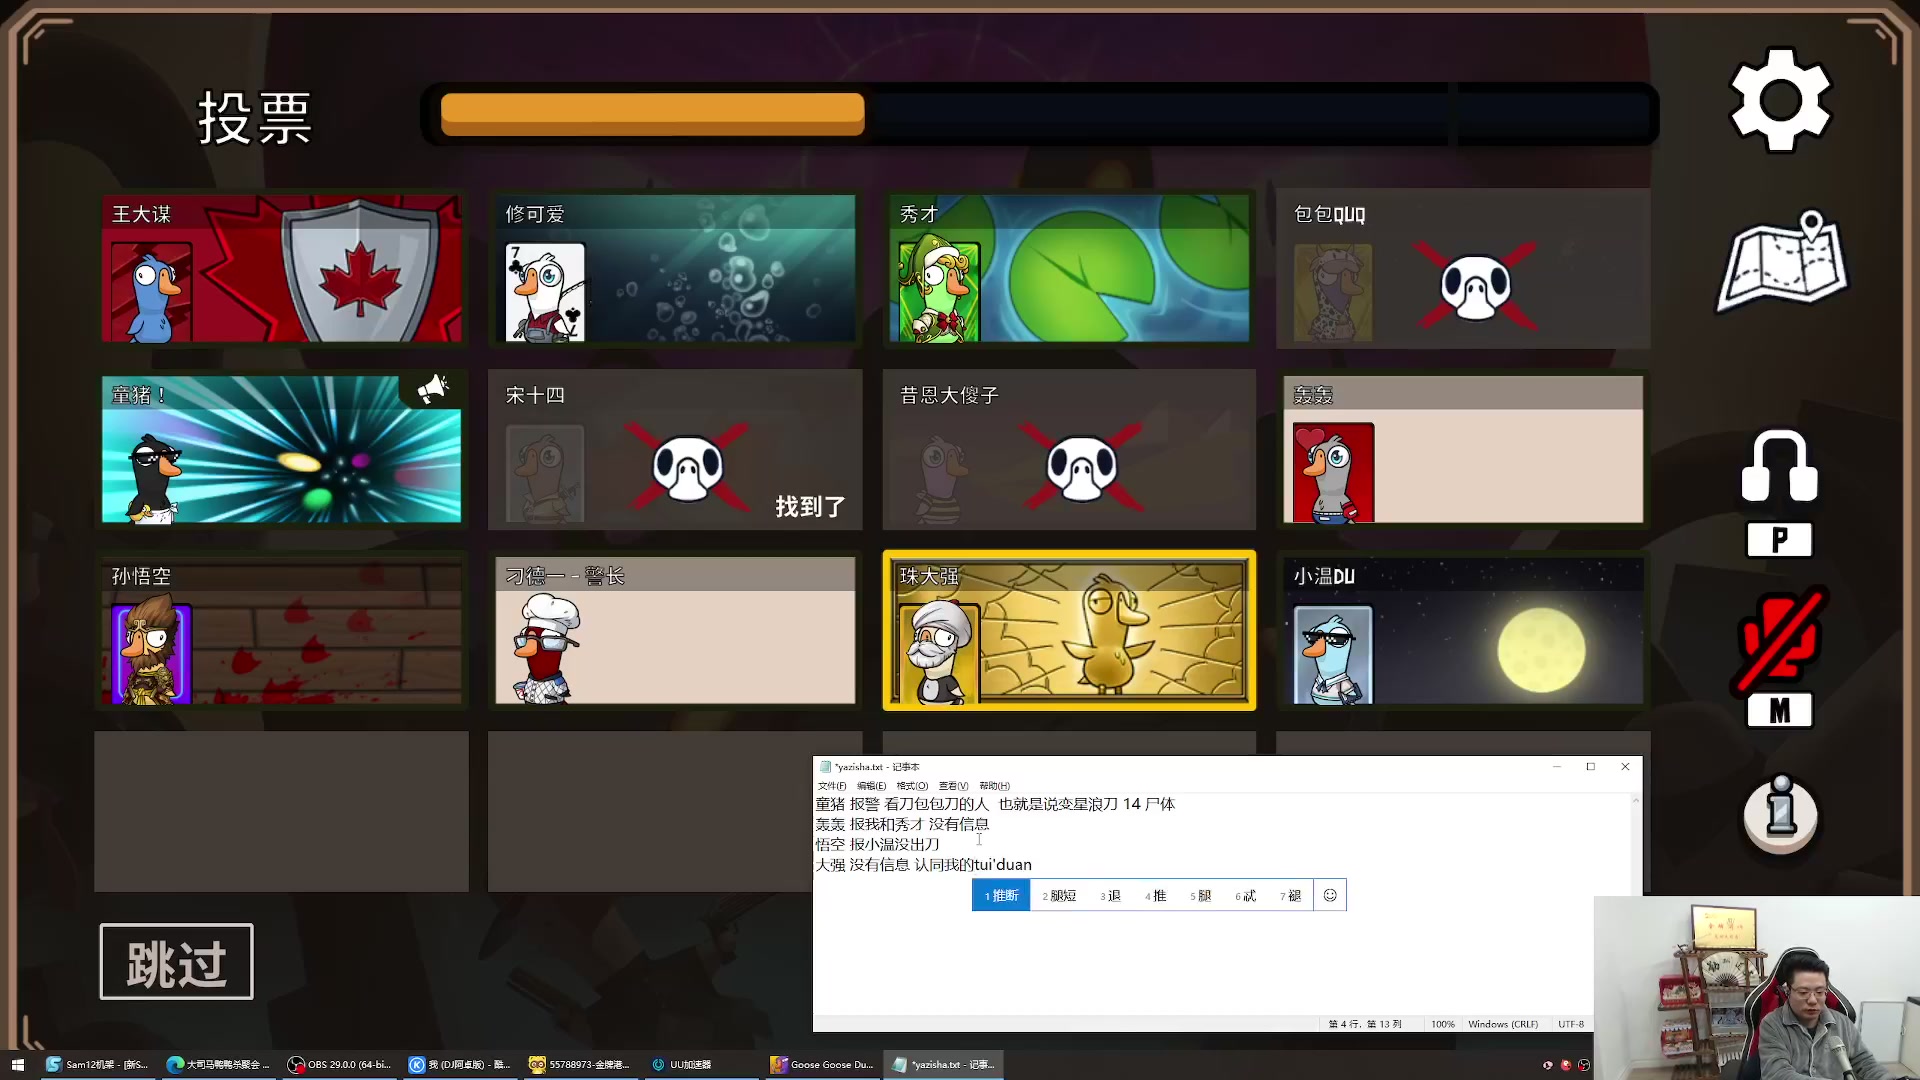Switch to Goose Goose Duck taskbar item
The height and width of the screenshot is (1080, 1920).
pyautogui.click(x=822, y=1064)
